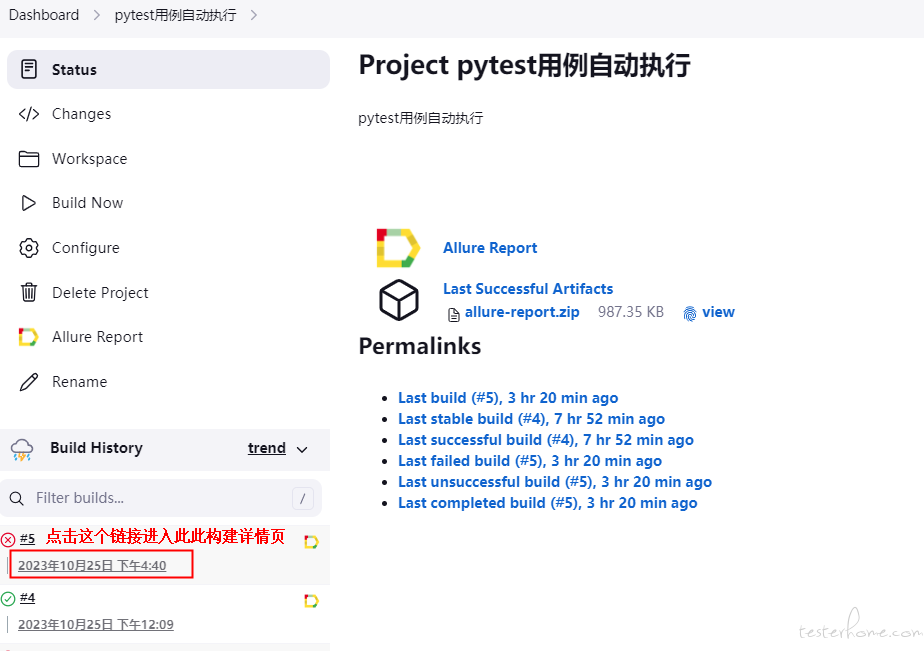The image size is (924, 651).
Task: Expand the breadcrumb chevron after Dashboard
Action: coord(97,15)
